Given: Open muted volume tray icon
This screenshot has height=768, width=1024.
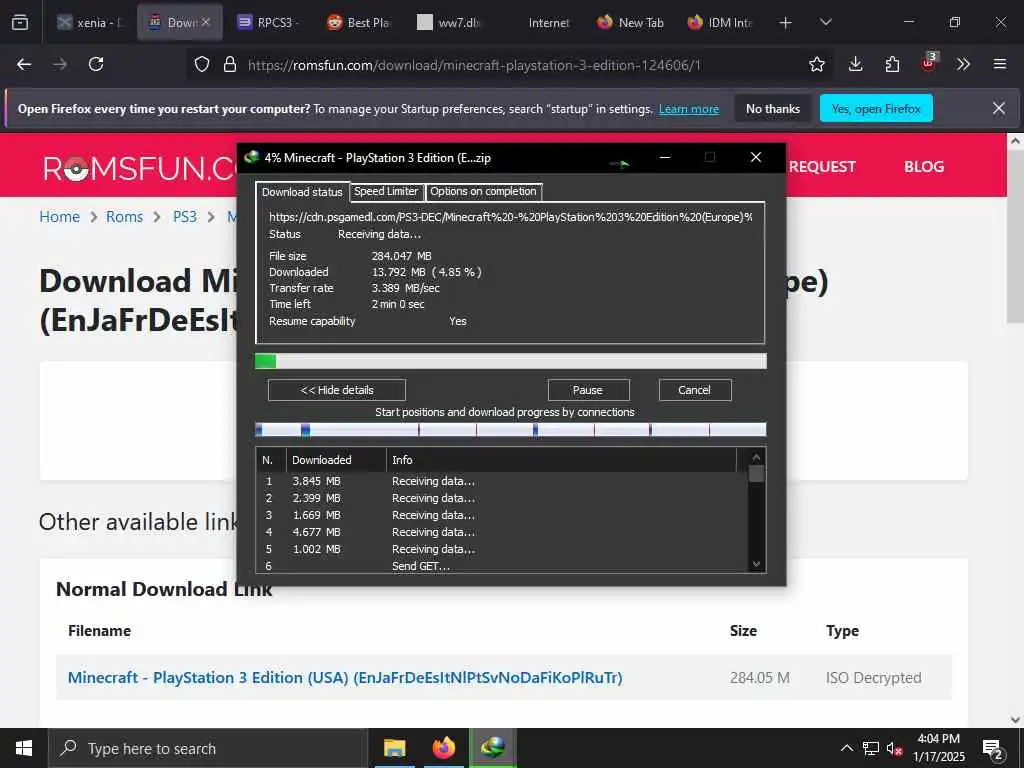Looking at the screenshot, I should tap(895, 749).
